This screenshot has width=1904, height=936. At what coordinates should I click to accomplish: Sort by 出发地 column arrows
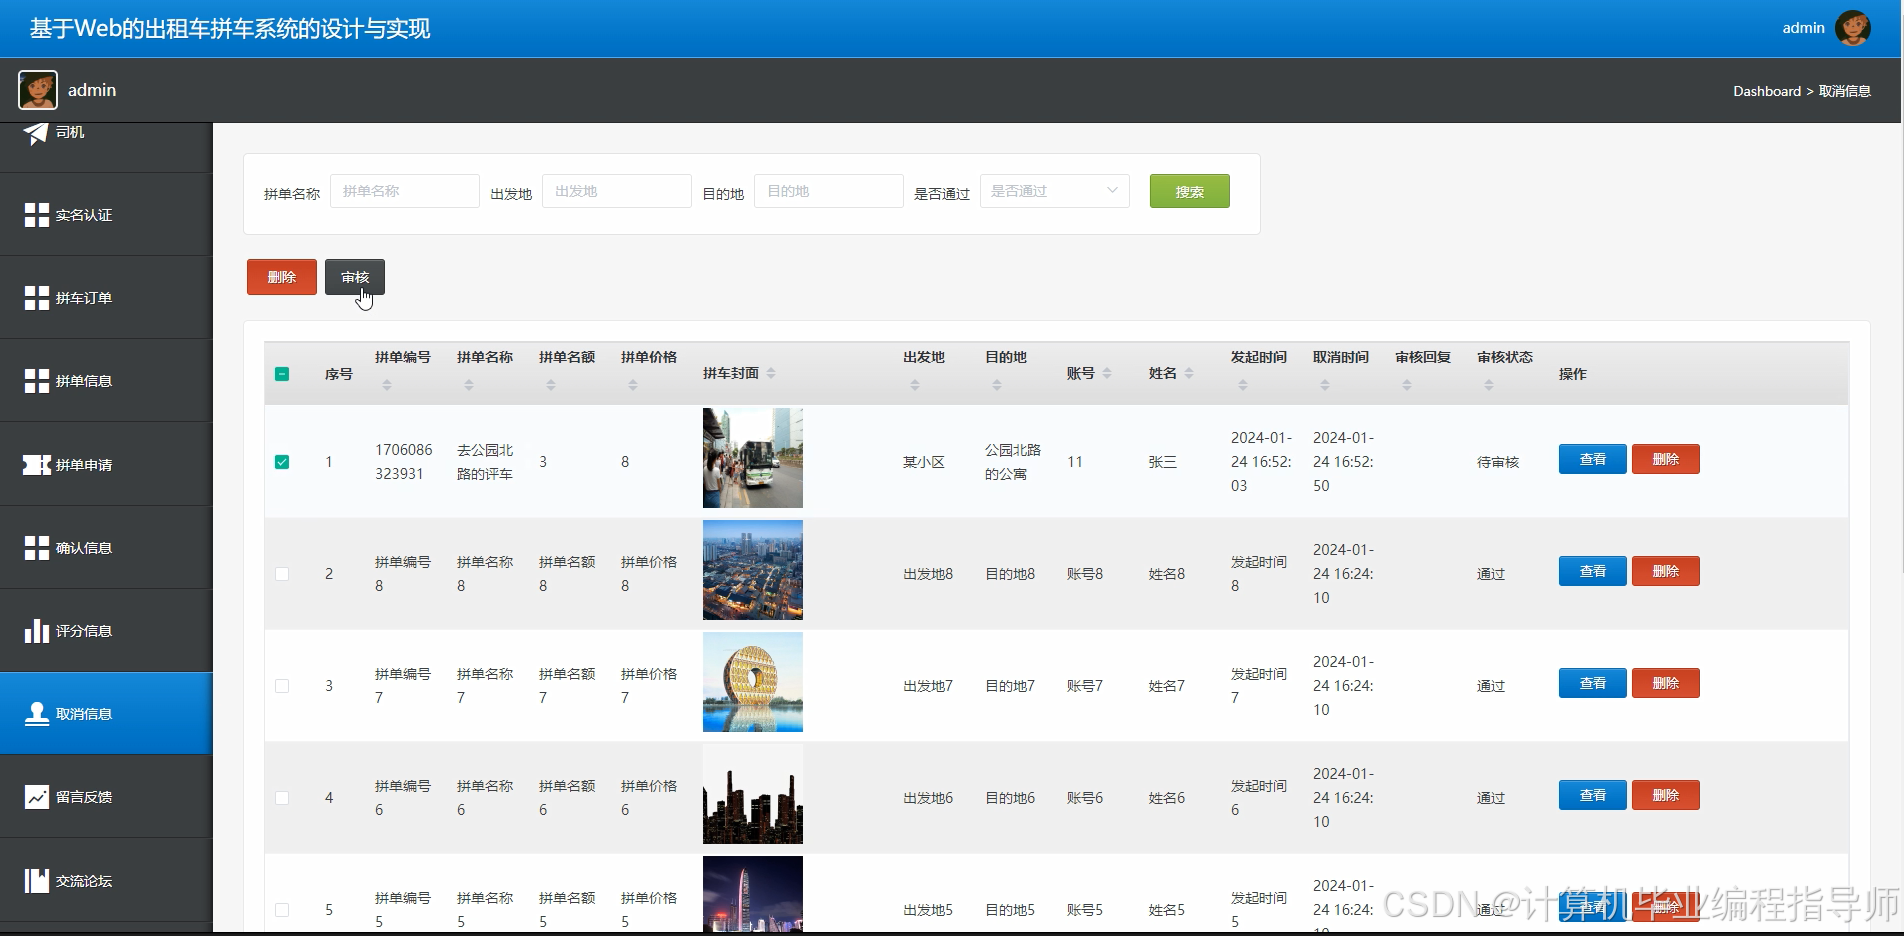click(x=915, y=385)
